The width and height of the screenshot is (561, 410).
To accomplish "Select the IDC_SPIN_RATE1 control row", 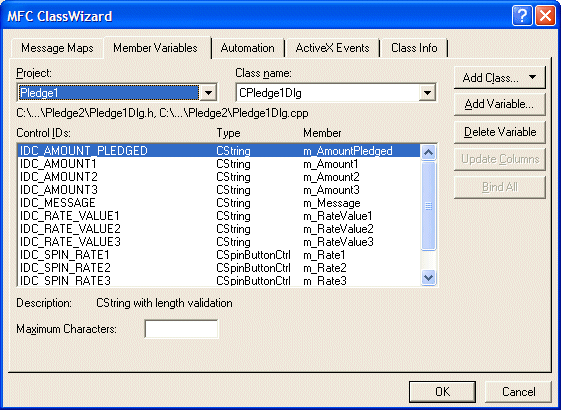I will 219,255.
